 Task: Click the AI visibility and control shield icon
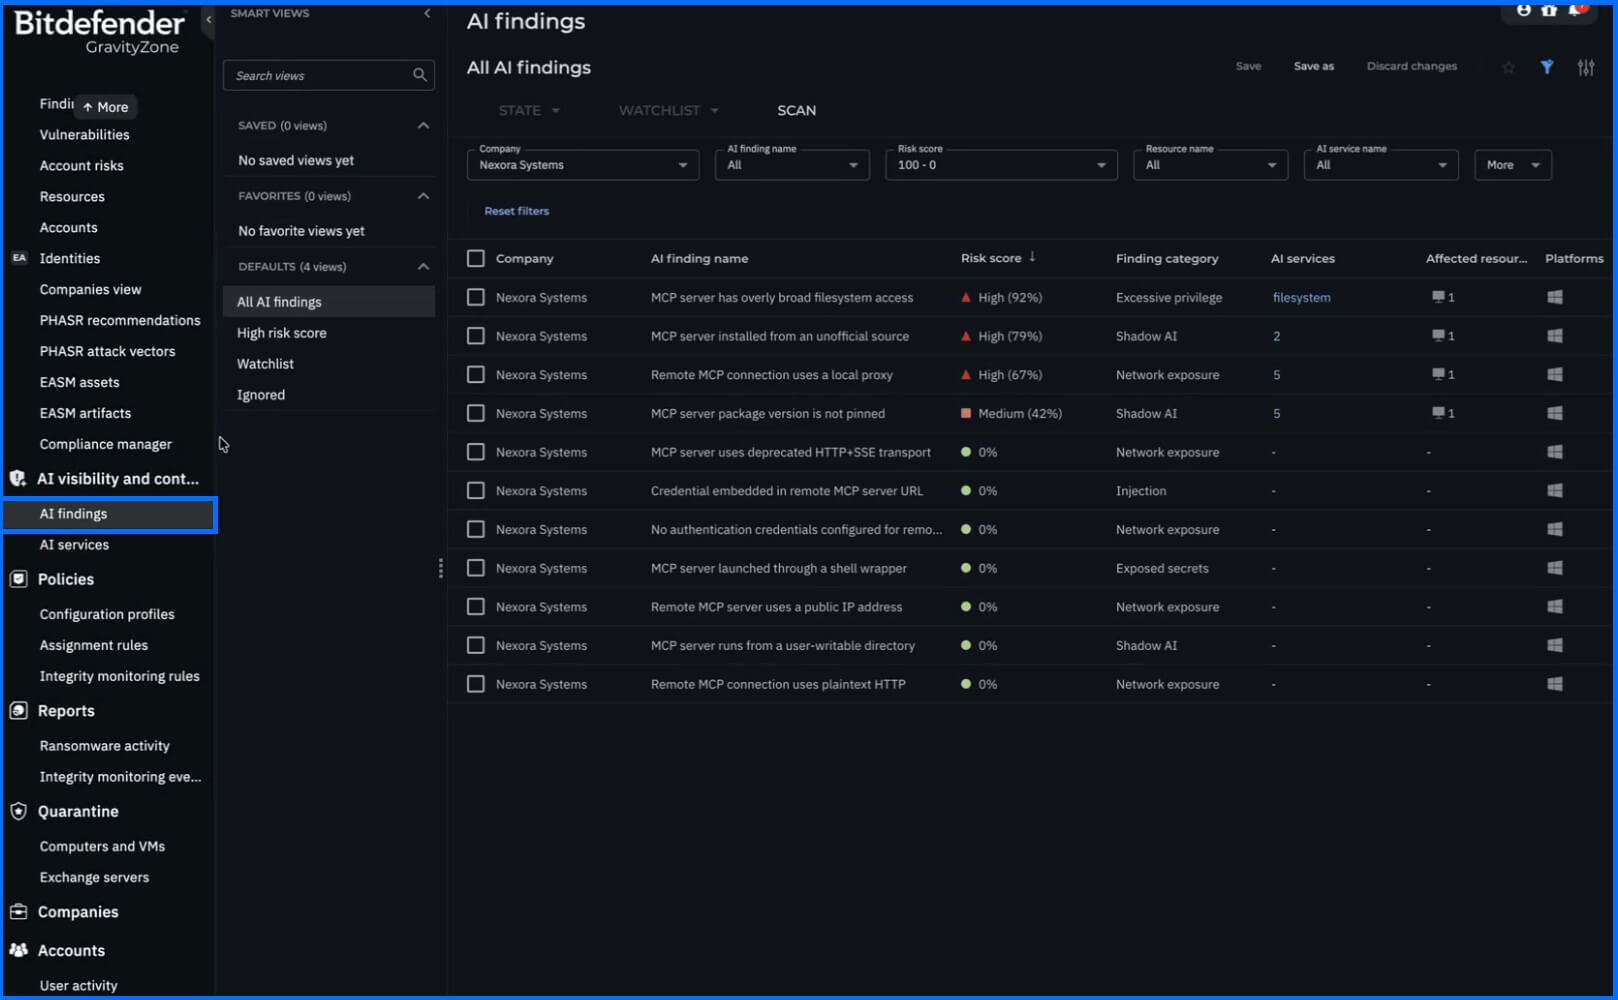tap(18, 479)
